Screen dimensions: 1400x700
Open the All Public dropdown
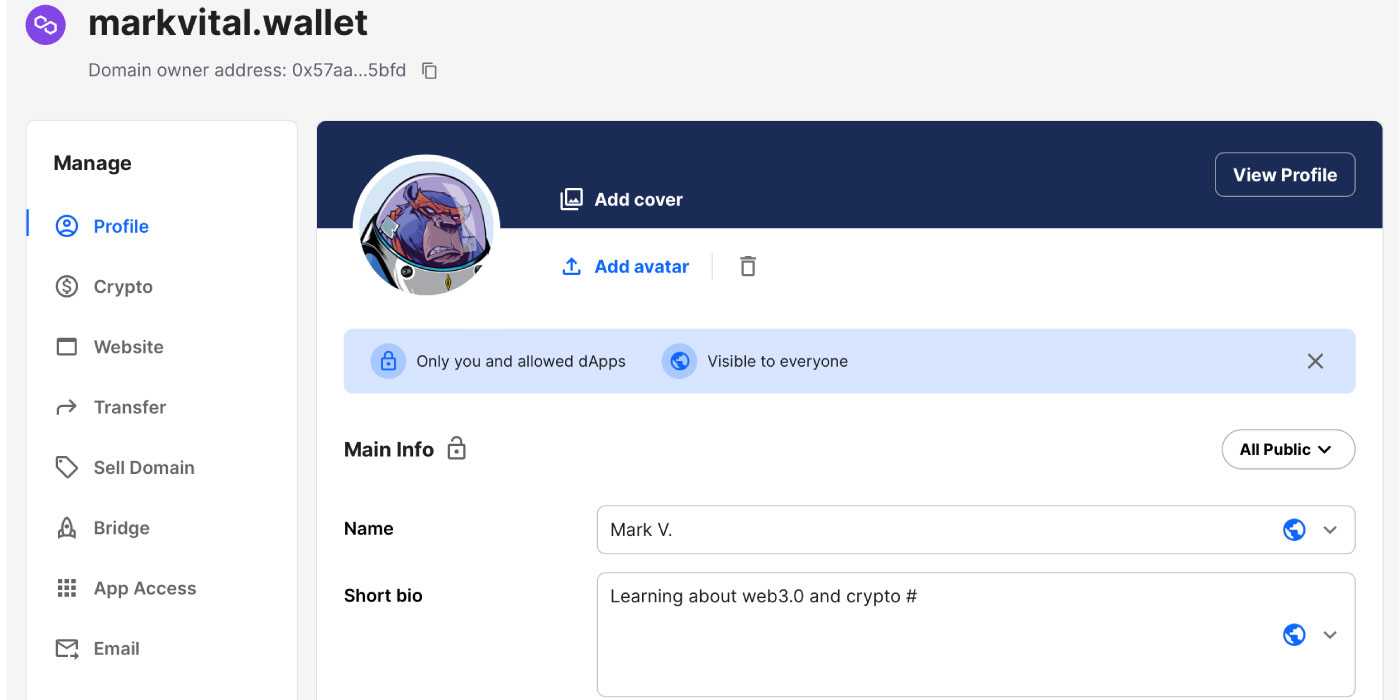click(1288, 449)
